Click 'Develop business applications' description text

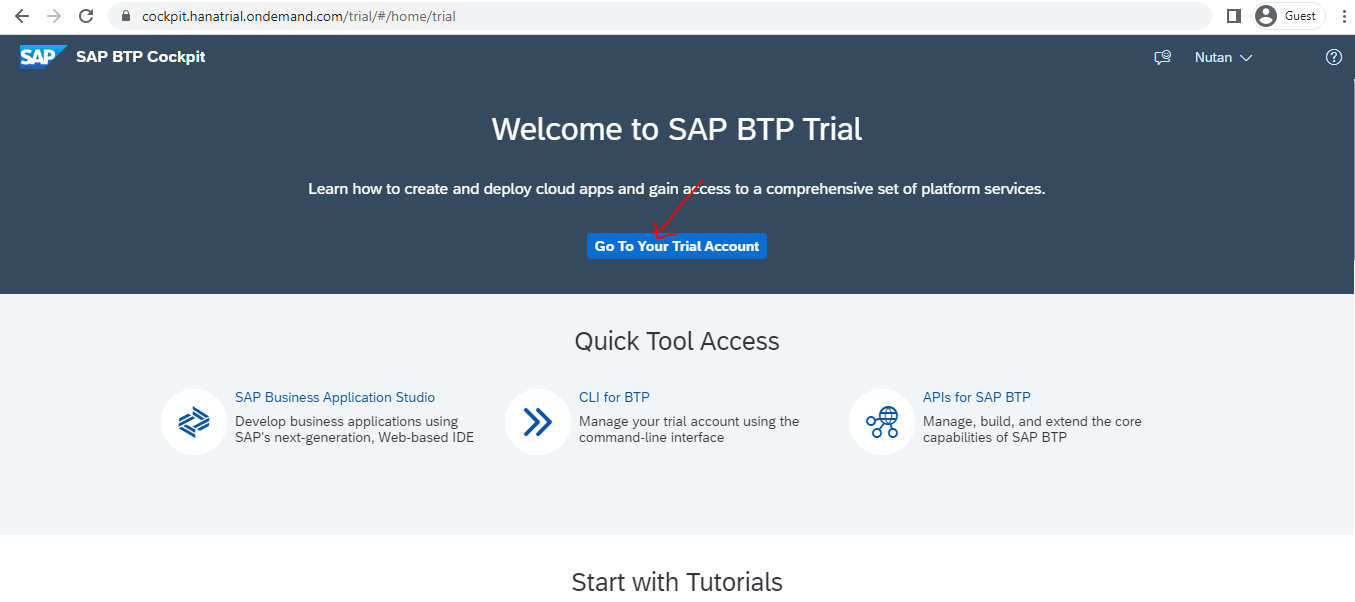pyautogui.click(x=355, y=429)
